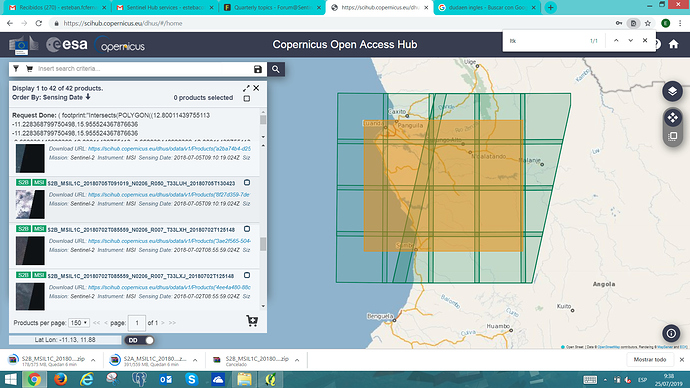Open download URL for T33LXH product

click(x=169, y=241)
